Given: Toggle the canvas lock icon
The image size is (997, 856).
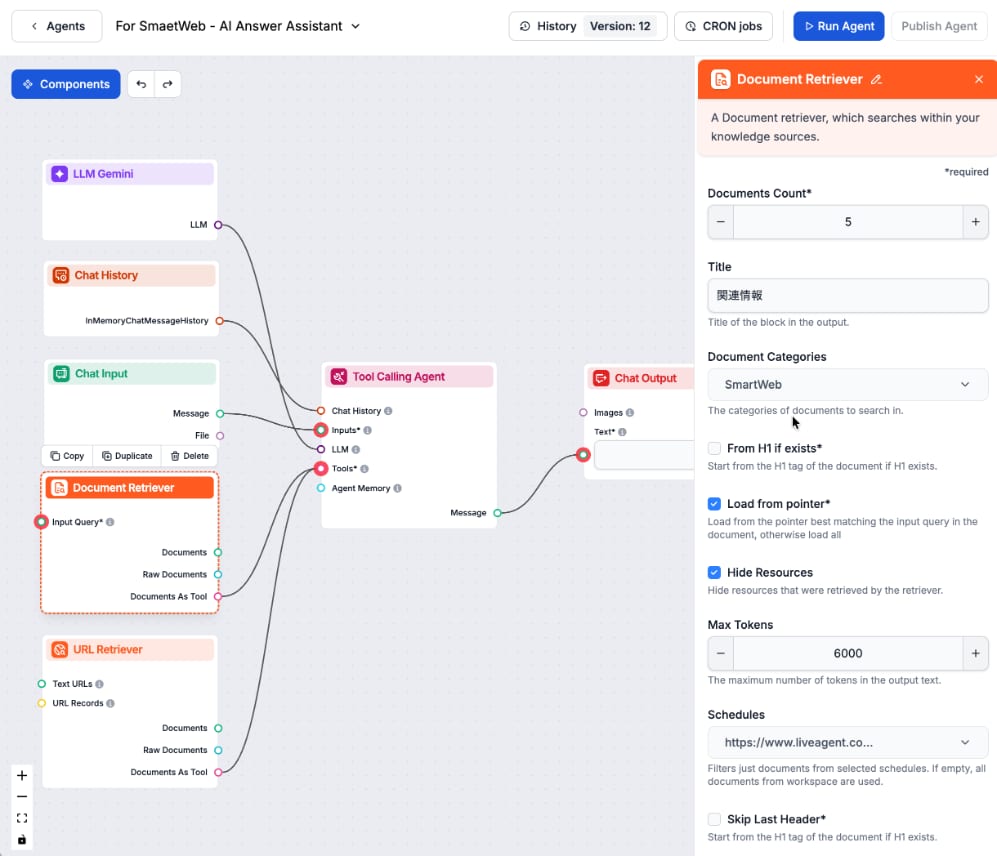Looking at the screenshot, I should (x=22, y=839).
